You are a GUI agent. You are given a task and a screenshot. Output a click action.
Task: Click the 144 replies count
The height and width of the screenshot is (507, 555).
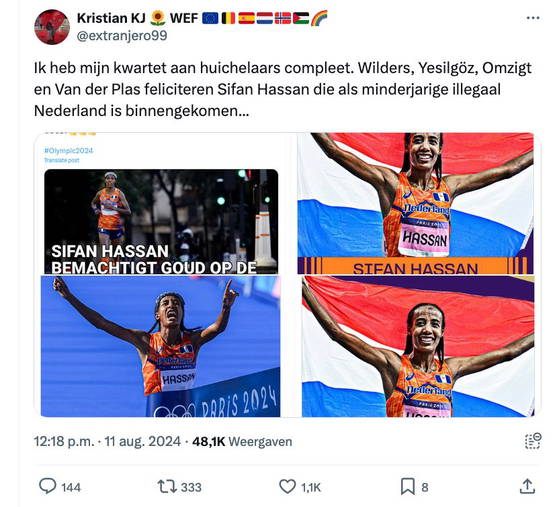click(71, 488)
